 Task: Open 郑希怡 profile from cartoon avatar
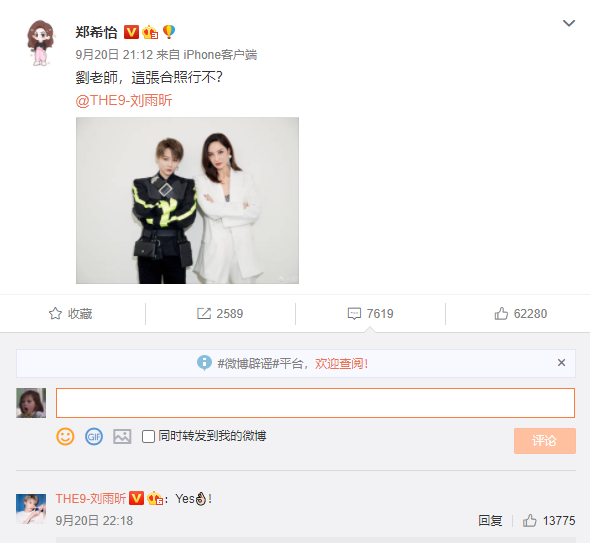[x=41, y=43]
